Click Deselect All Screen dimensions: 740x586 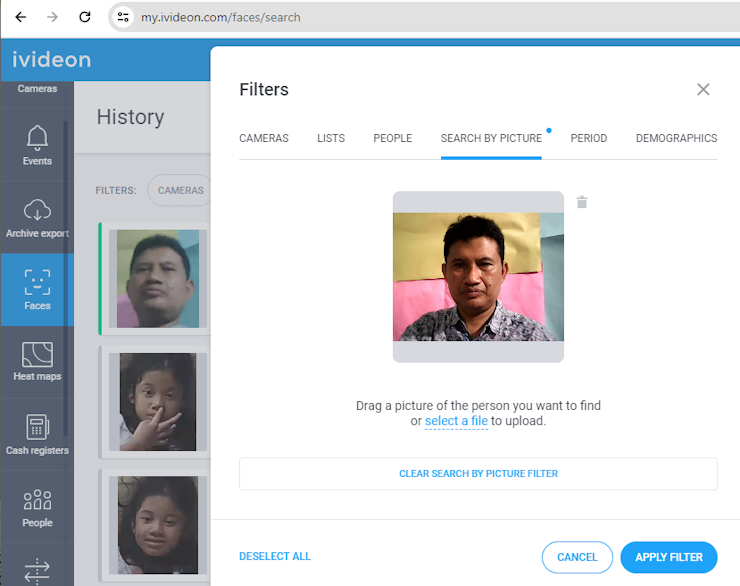(275, 557)
